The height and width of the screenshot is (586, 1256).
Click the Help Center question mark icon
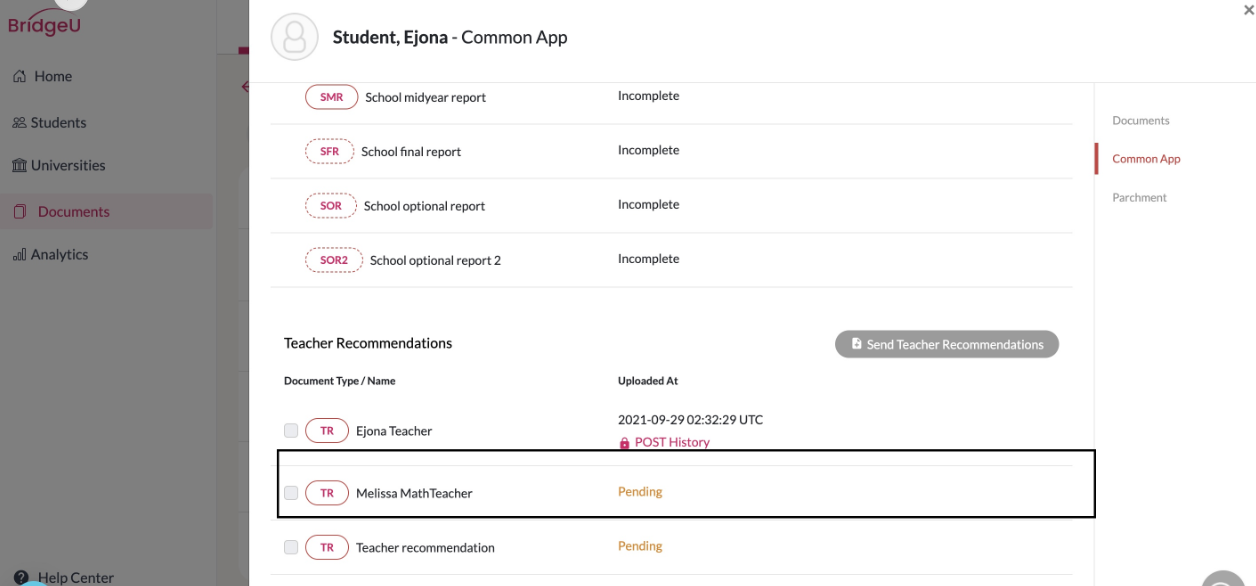pos(21,578)
